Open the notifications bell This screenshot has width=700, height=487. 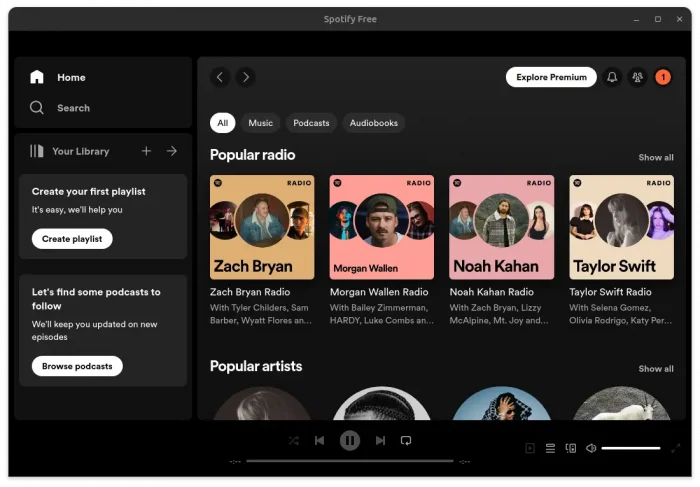click(612, 77)
